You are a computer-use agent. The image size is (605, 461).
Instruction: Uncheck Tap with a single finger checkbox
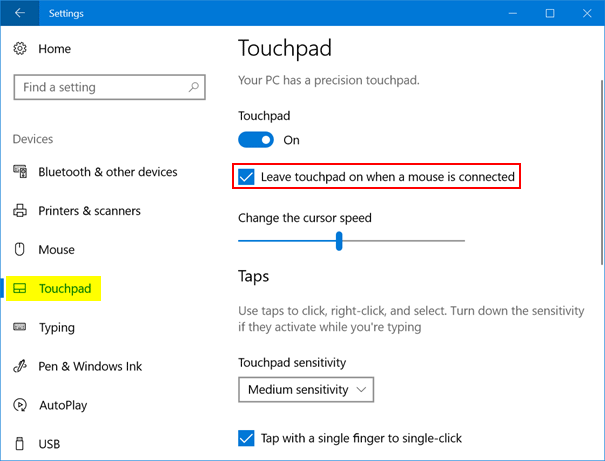click(247, 438)
